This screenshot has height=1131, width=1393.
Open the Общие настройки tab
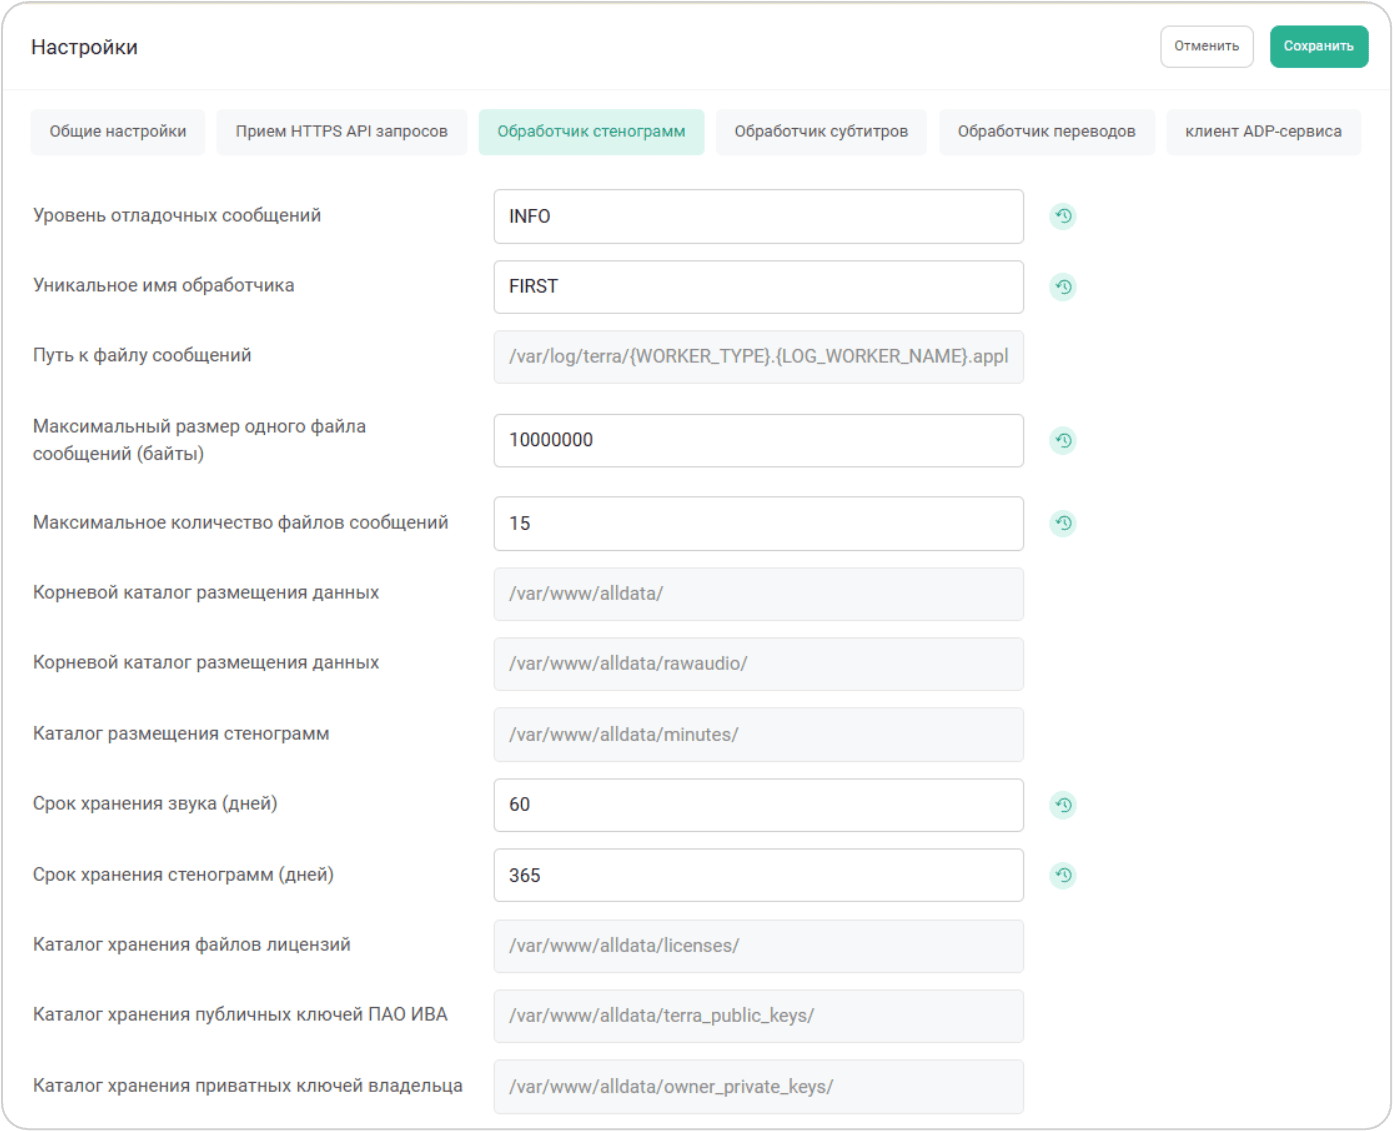[118, 132]
